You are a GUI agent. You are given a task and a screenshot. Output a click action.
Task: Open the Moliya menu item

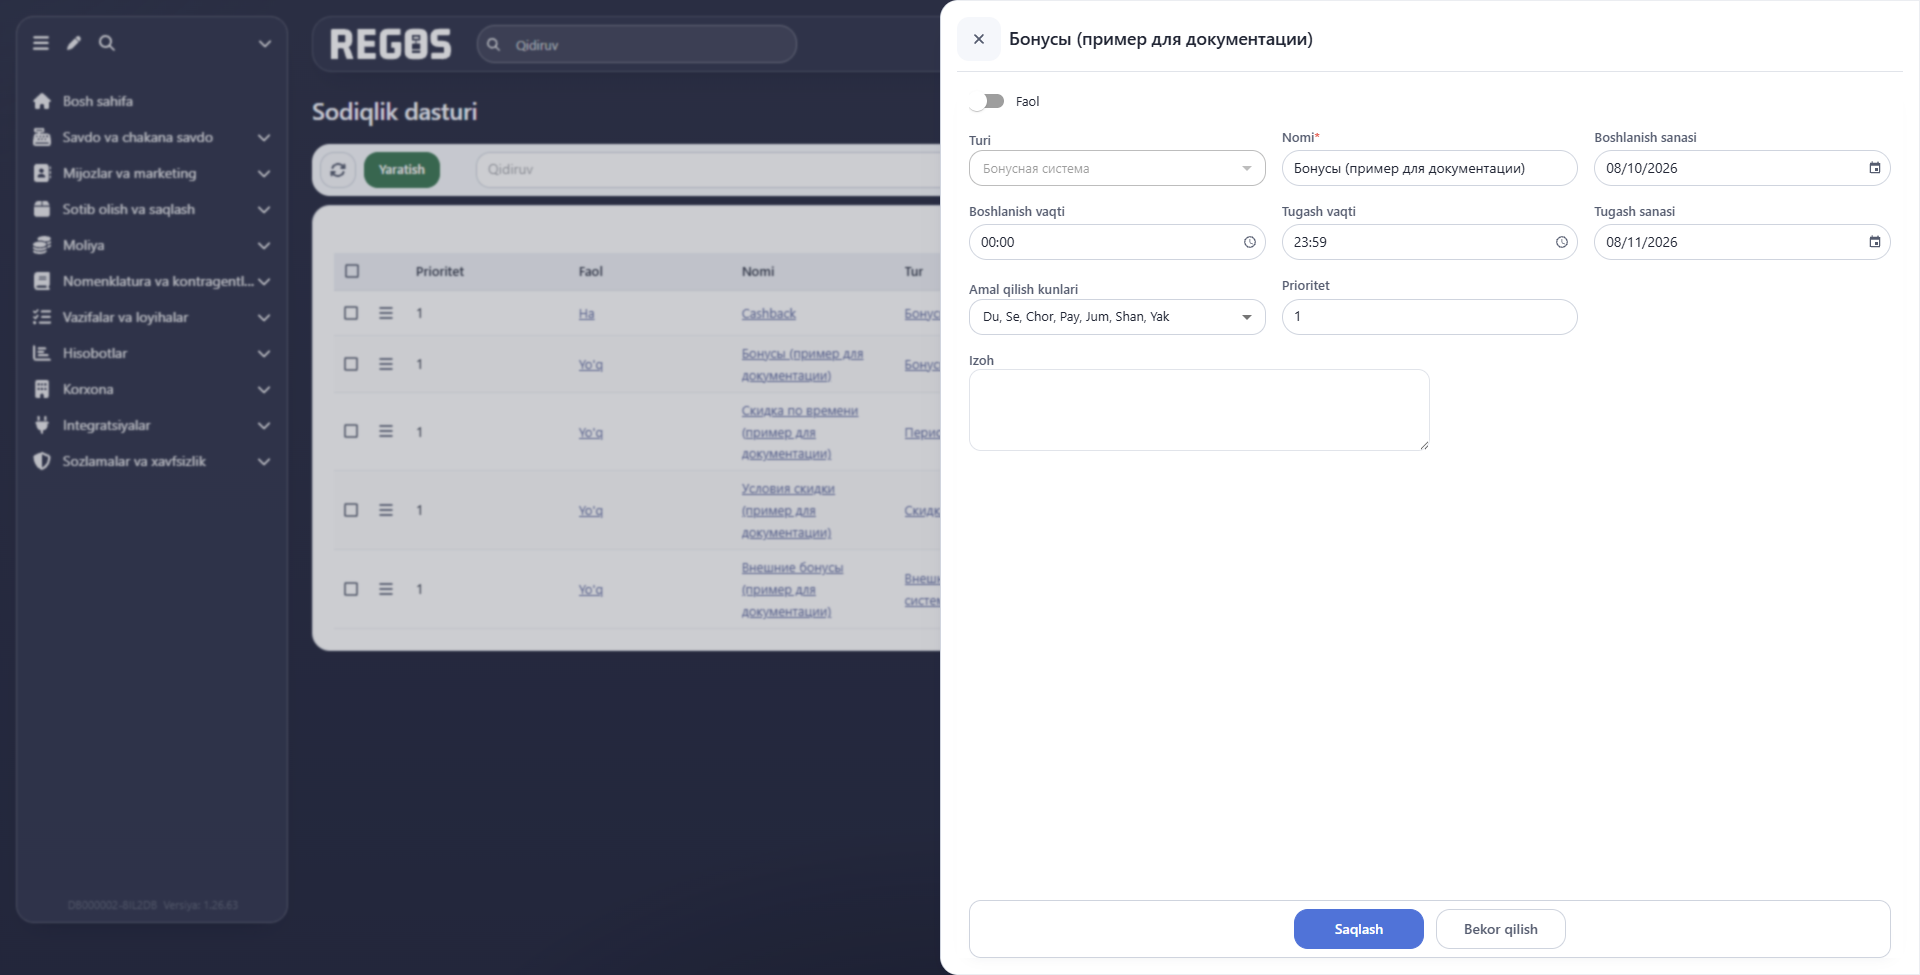coord(152,245)
